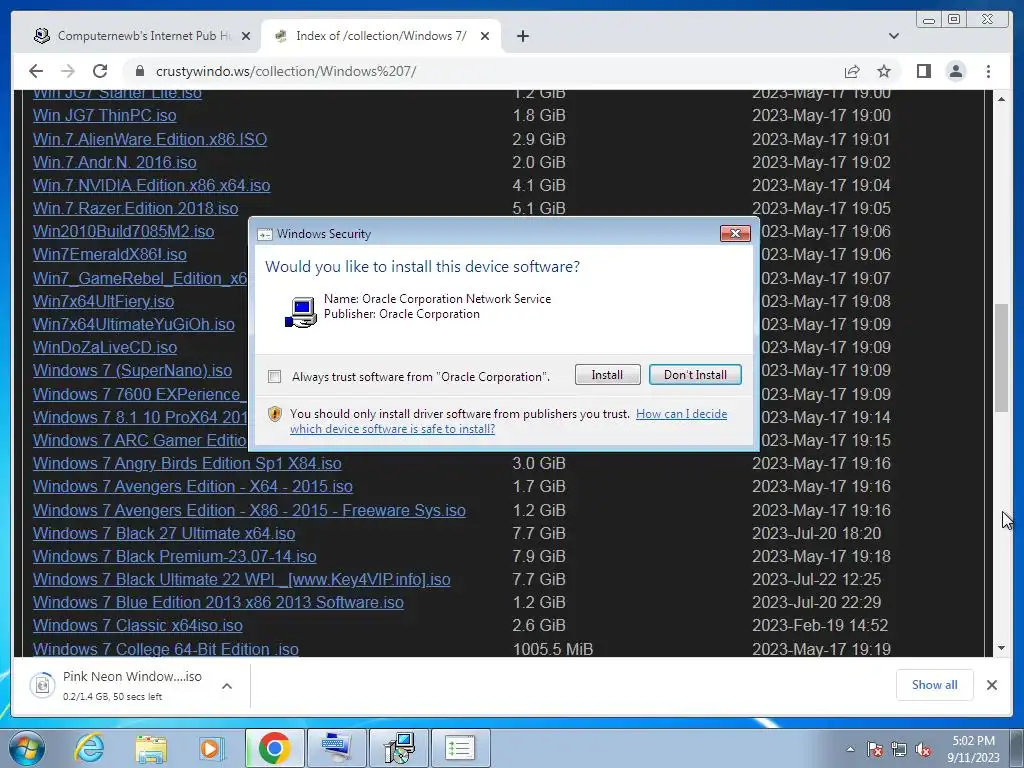1024x768 pixels.
Task: Click the page scrollbar up arrow
Action: click(x=1001, y=99)
